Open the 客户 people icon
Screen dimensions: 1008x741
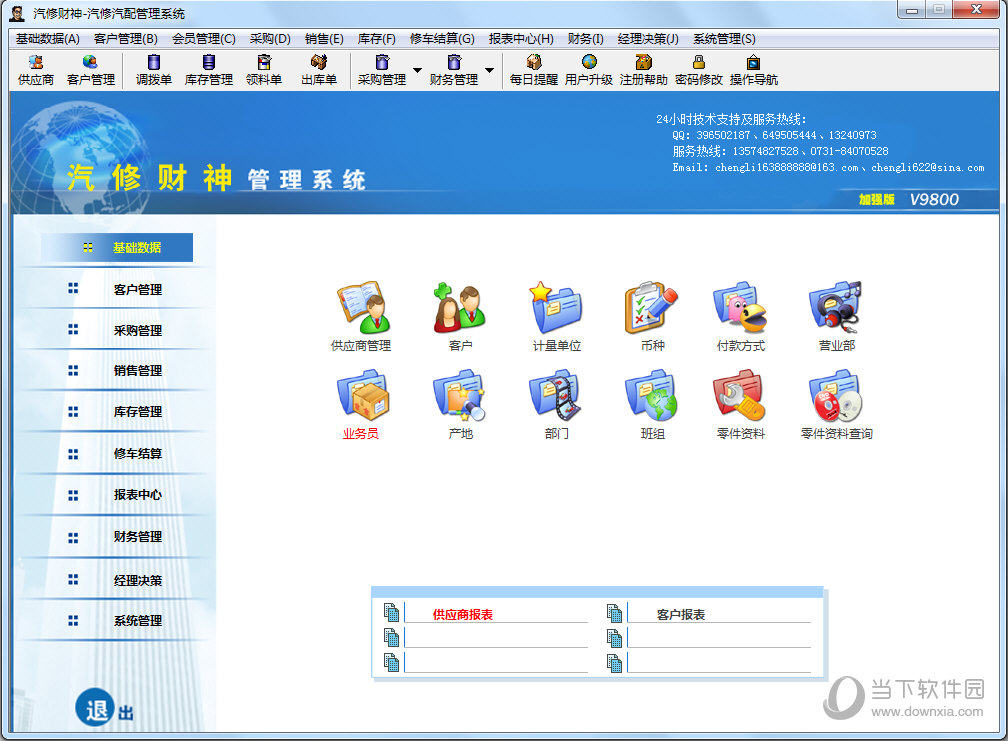pyautogui.click(x=460, y=308)
